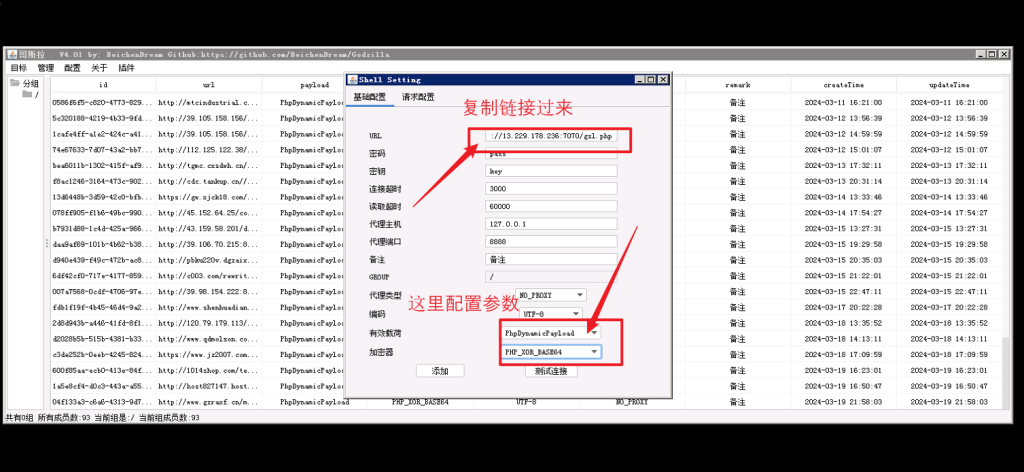Maximize the Shell Setting dialog
Image resolution: width=1024 pixels, height=472 pixels.
click(650, 80)
